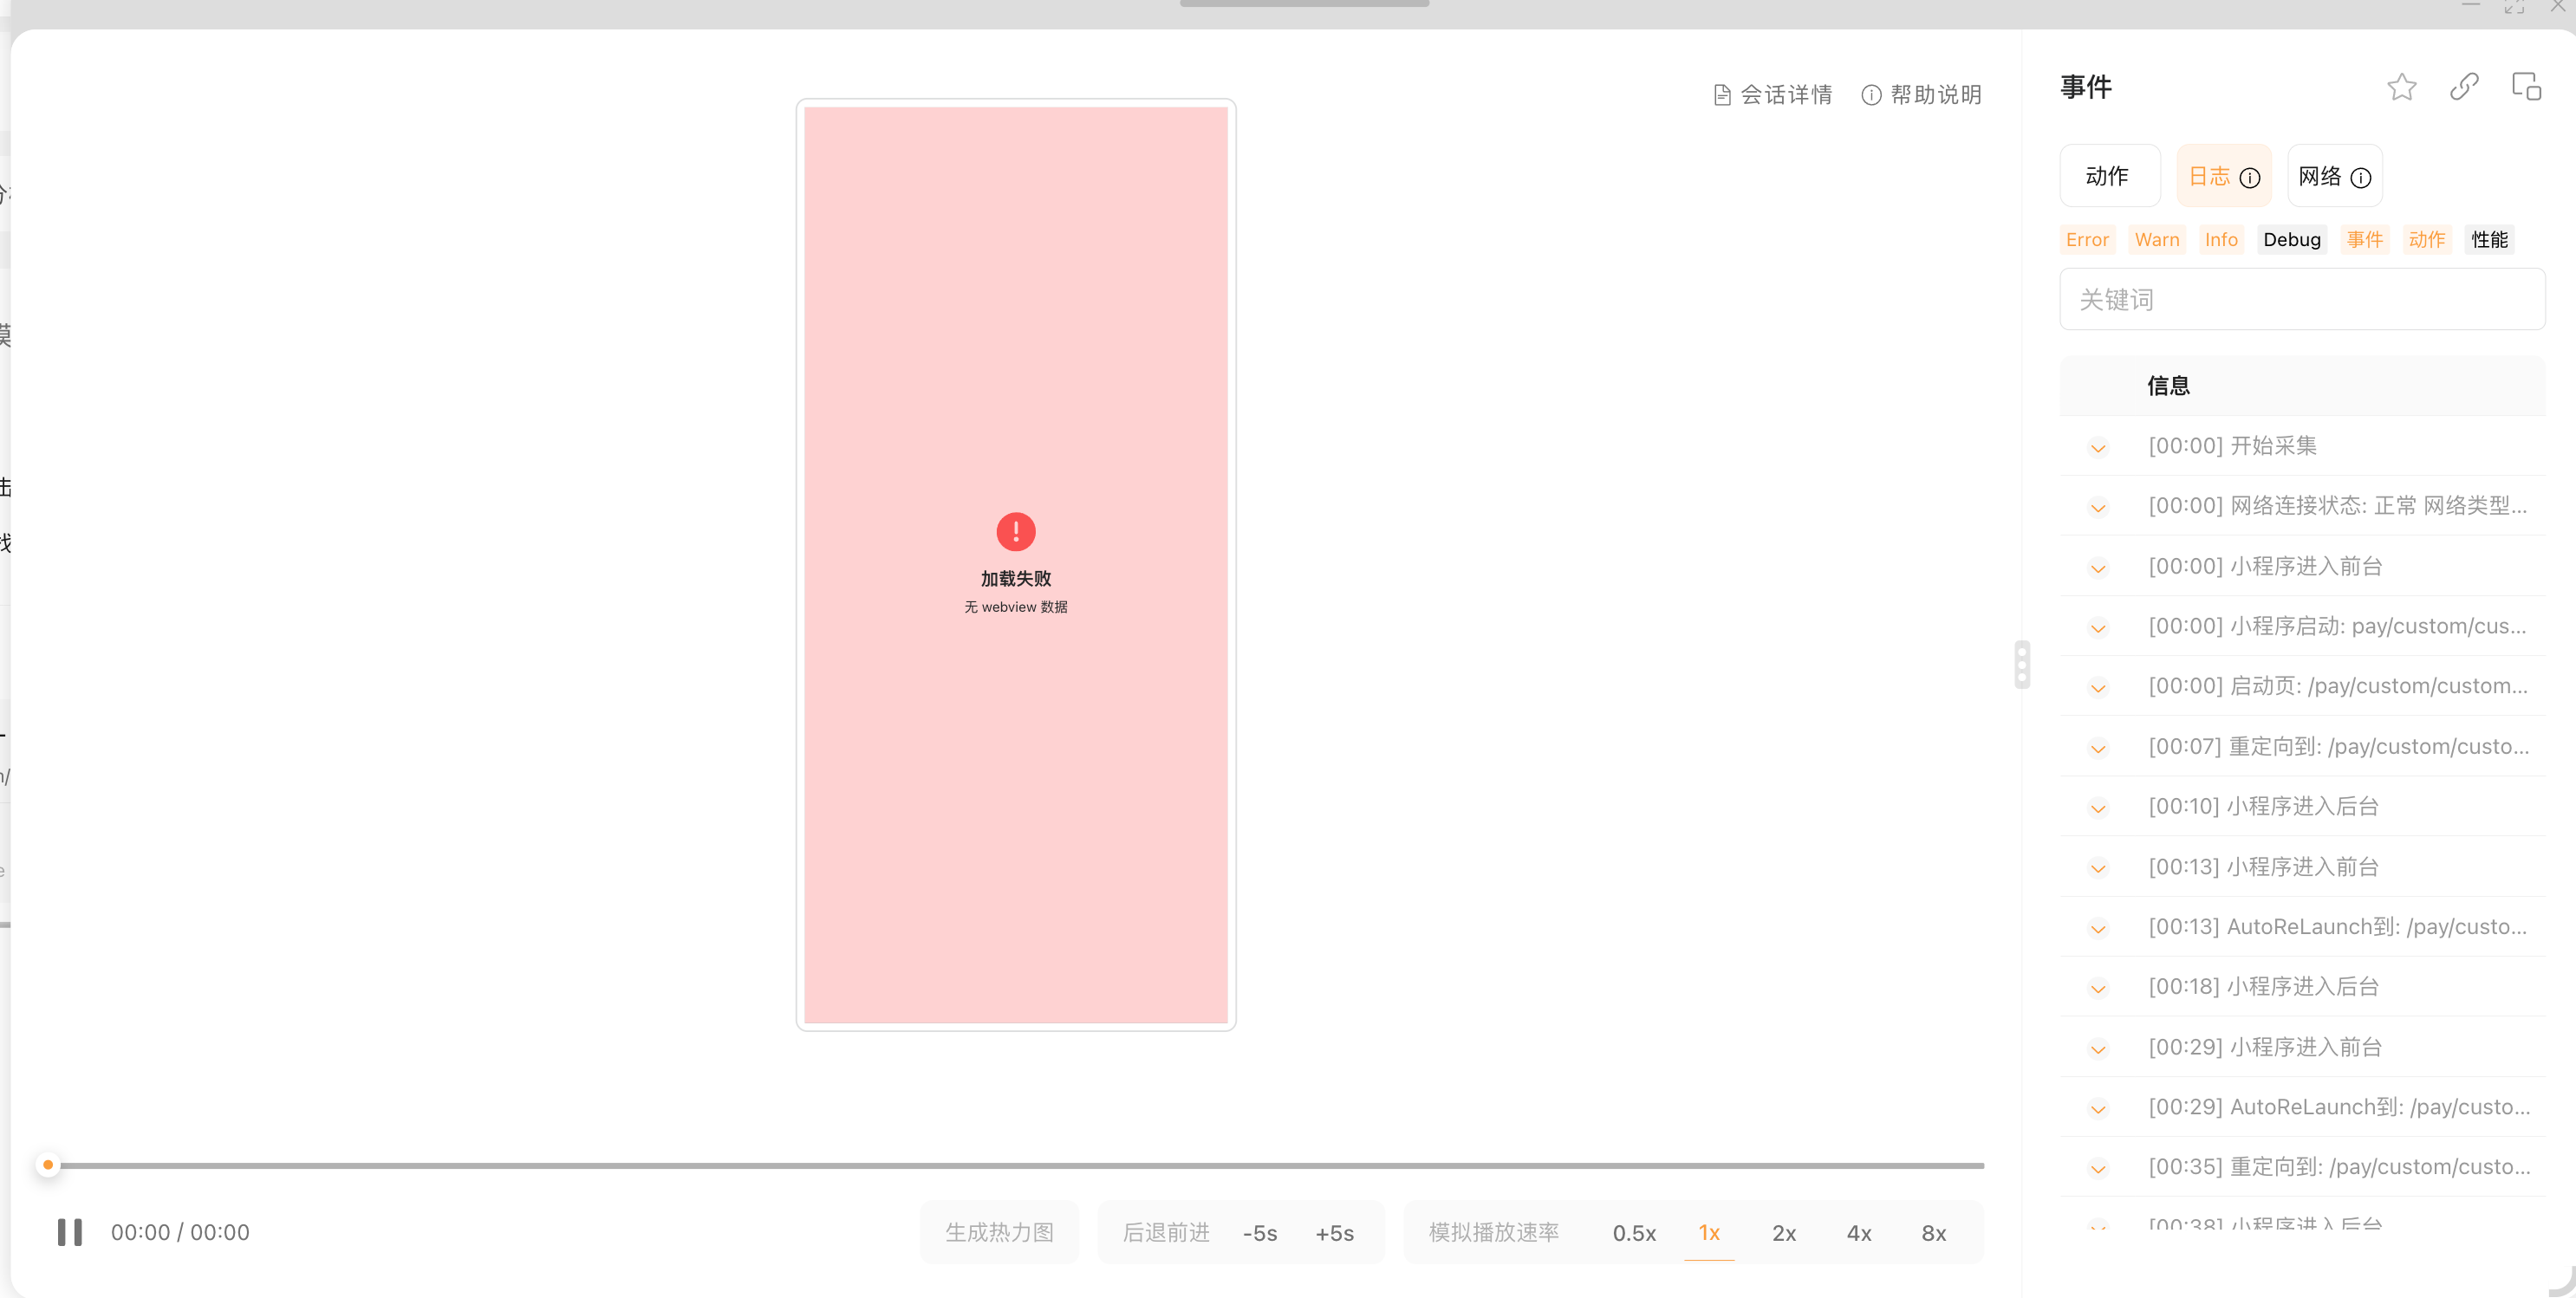Click the 帮助说明 help icon
Viewport: 2576px width, 1298px height.
pos(1871,95)
